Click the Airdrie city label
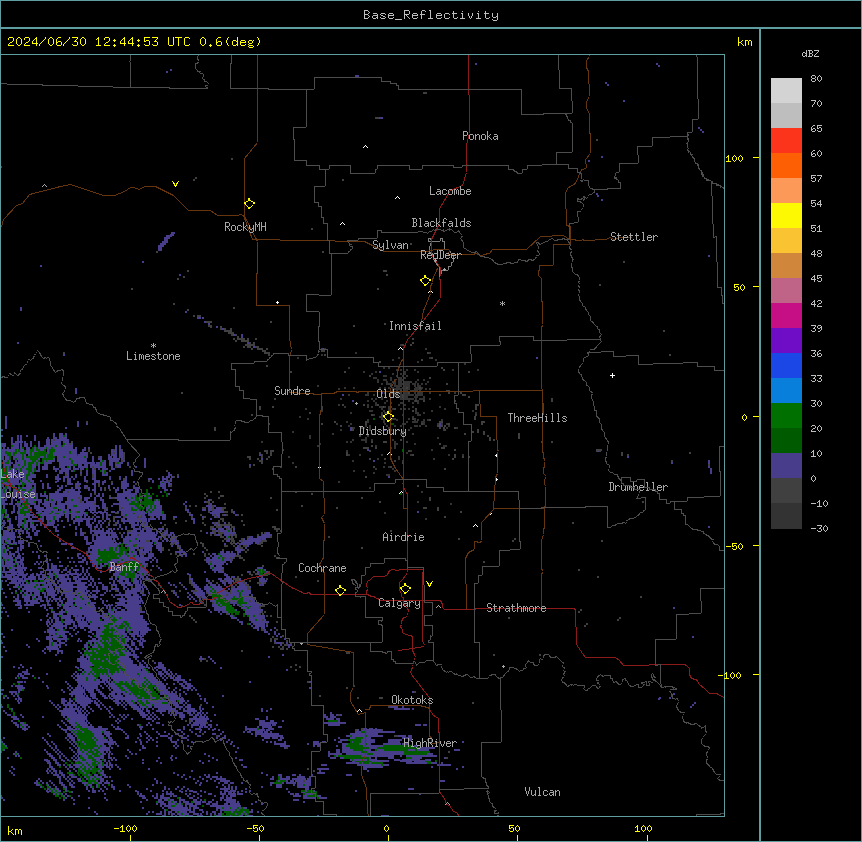Screen dimensions: 862x842 (x=404, y=537)
